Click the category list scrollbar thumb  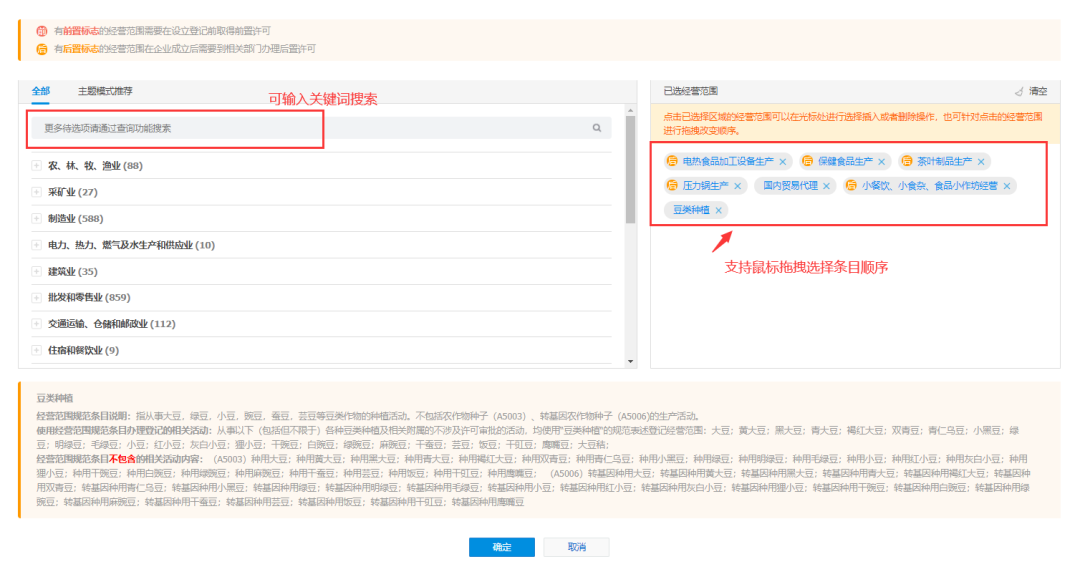tap(630, 169)
